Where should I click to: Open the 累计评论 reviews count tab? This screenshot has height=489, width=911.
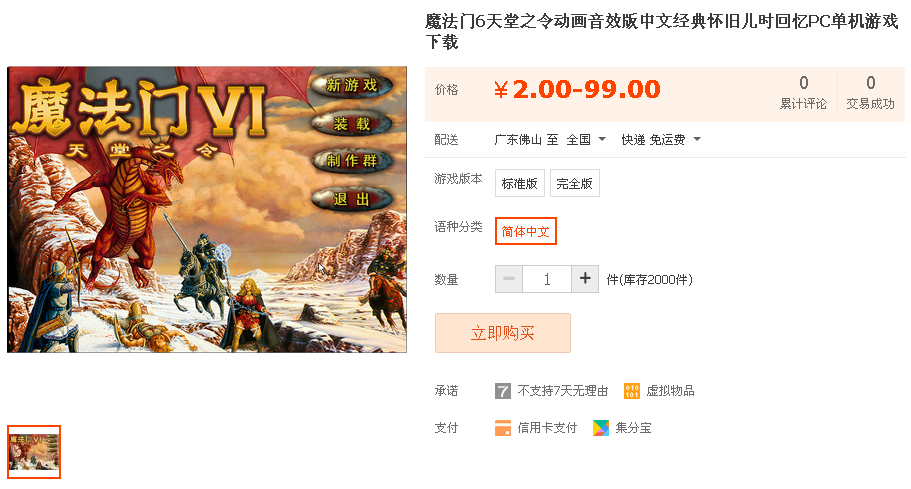coord(803,93)
